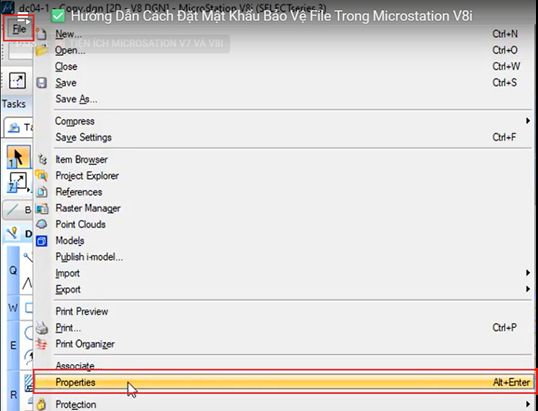Select the hatch tool in row R
The width and height of the screenshot is (538, 411).
pos(29,383)
